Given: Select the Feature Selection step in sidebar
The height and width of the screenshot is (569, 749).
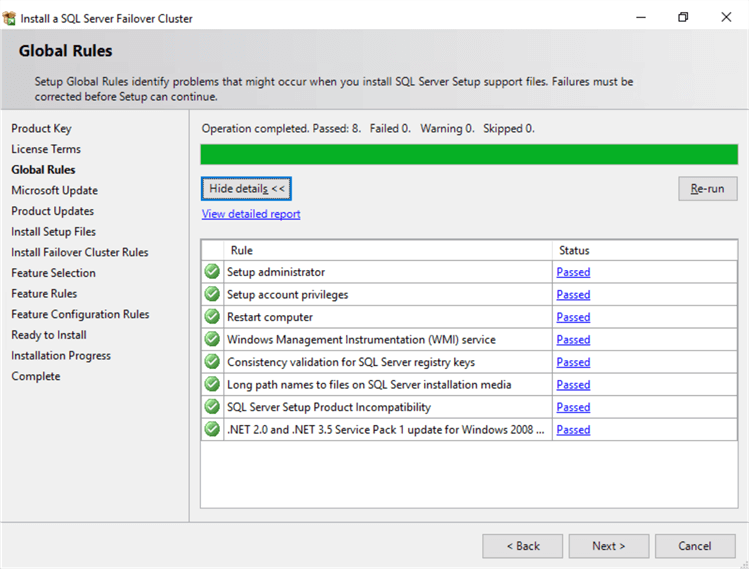Looking at the screenshot, I should 54,273.
